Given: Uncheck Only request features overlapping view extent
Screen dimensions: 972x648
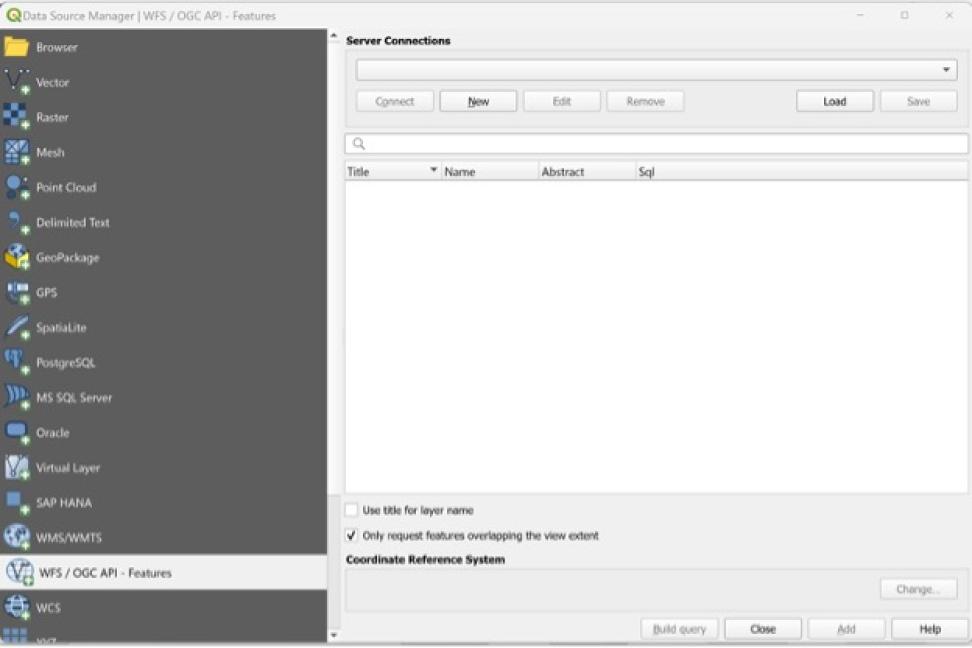Looking at the screenshot, I should 351,535.
